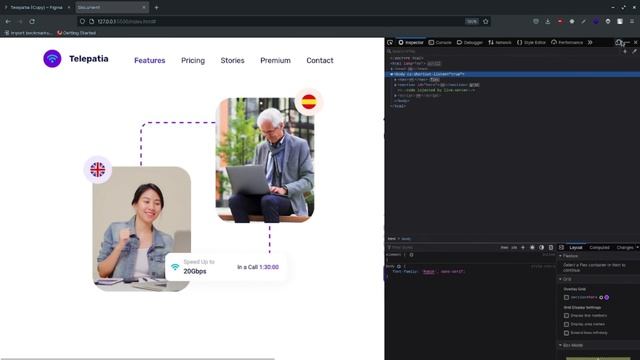The image size is (640, 360).
Task: Show more DevTools tabs via chevron
Action: click(590, 42)
